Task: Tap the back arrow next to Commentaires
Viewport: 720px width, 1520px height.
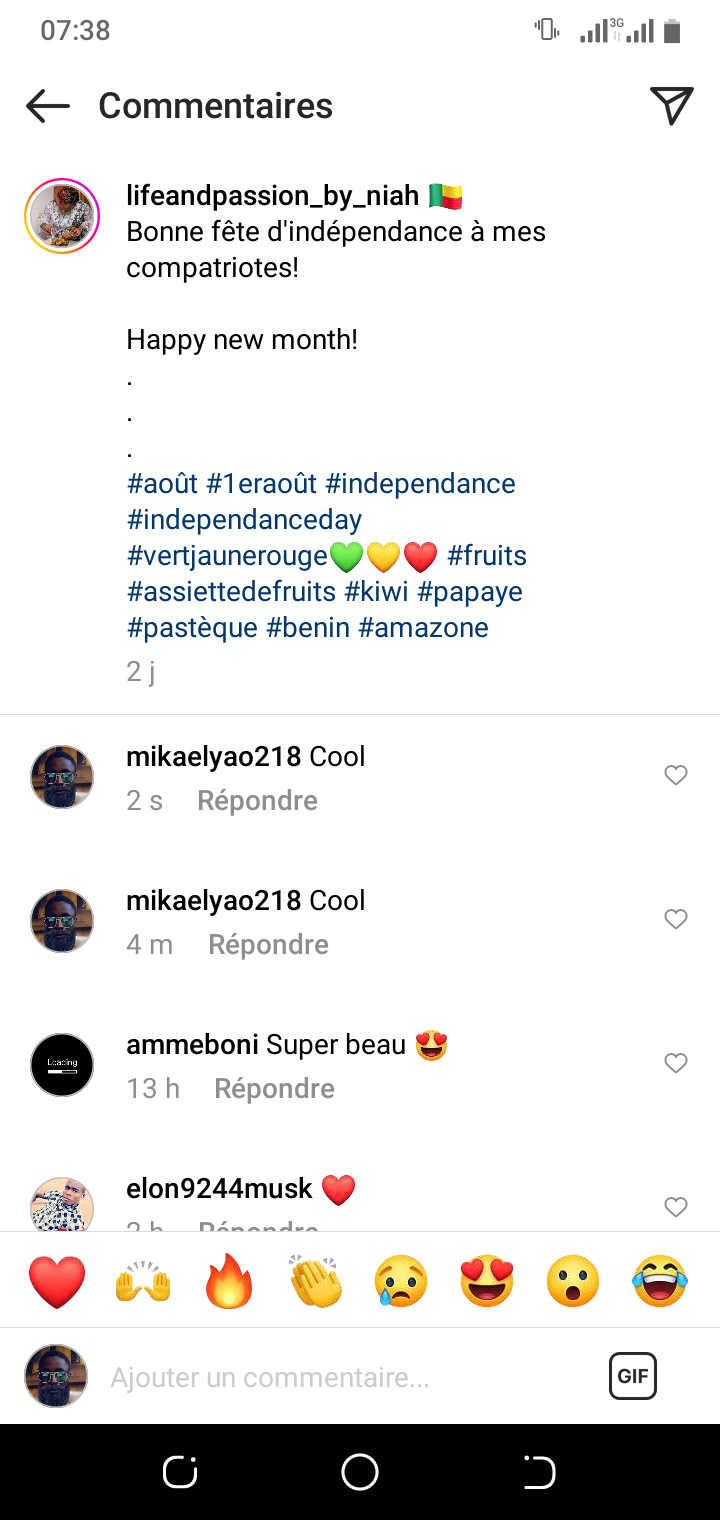Action: (x=47, y=106)
